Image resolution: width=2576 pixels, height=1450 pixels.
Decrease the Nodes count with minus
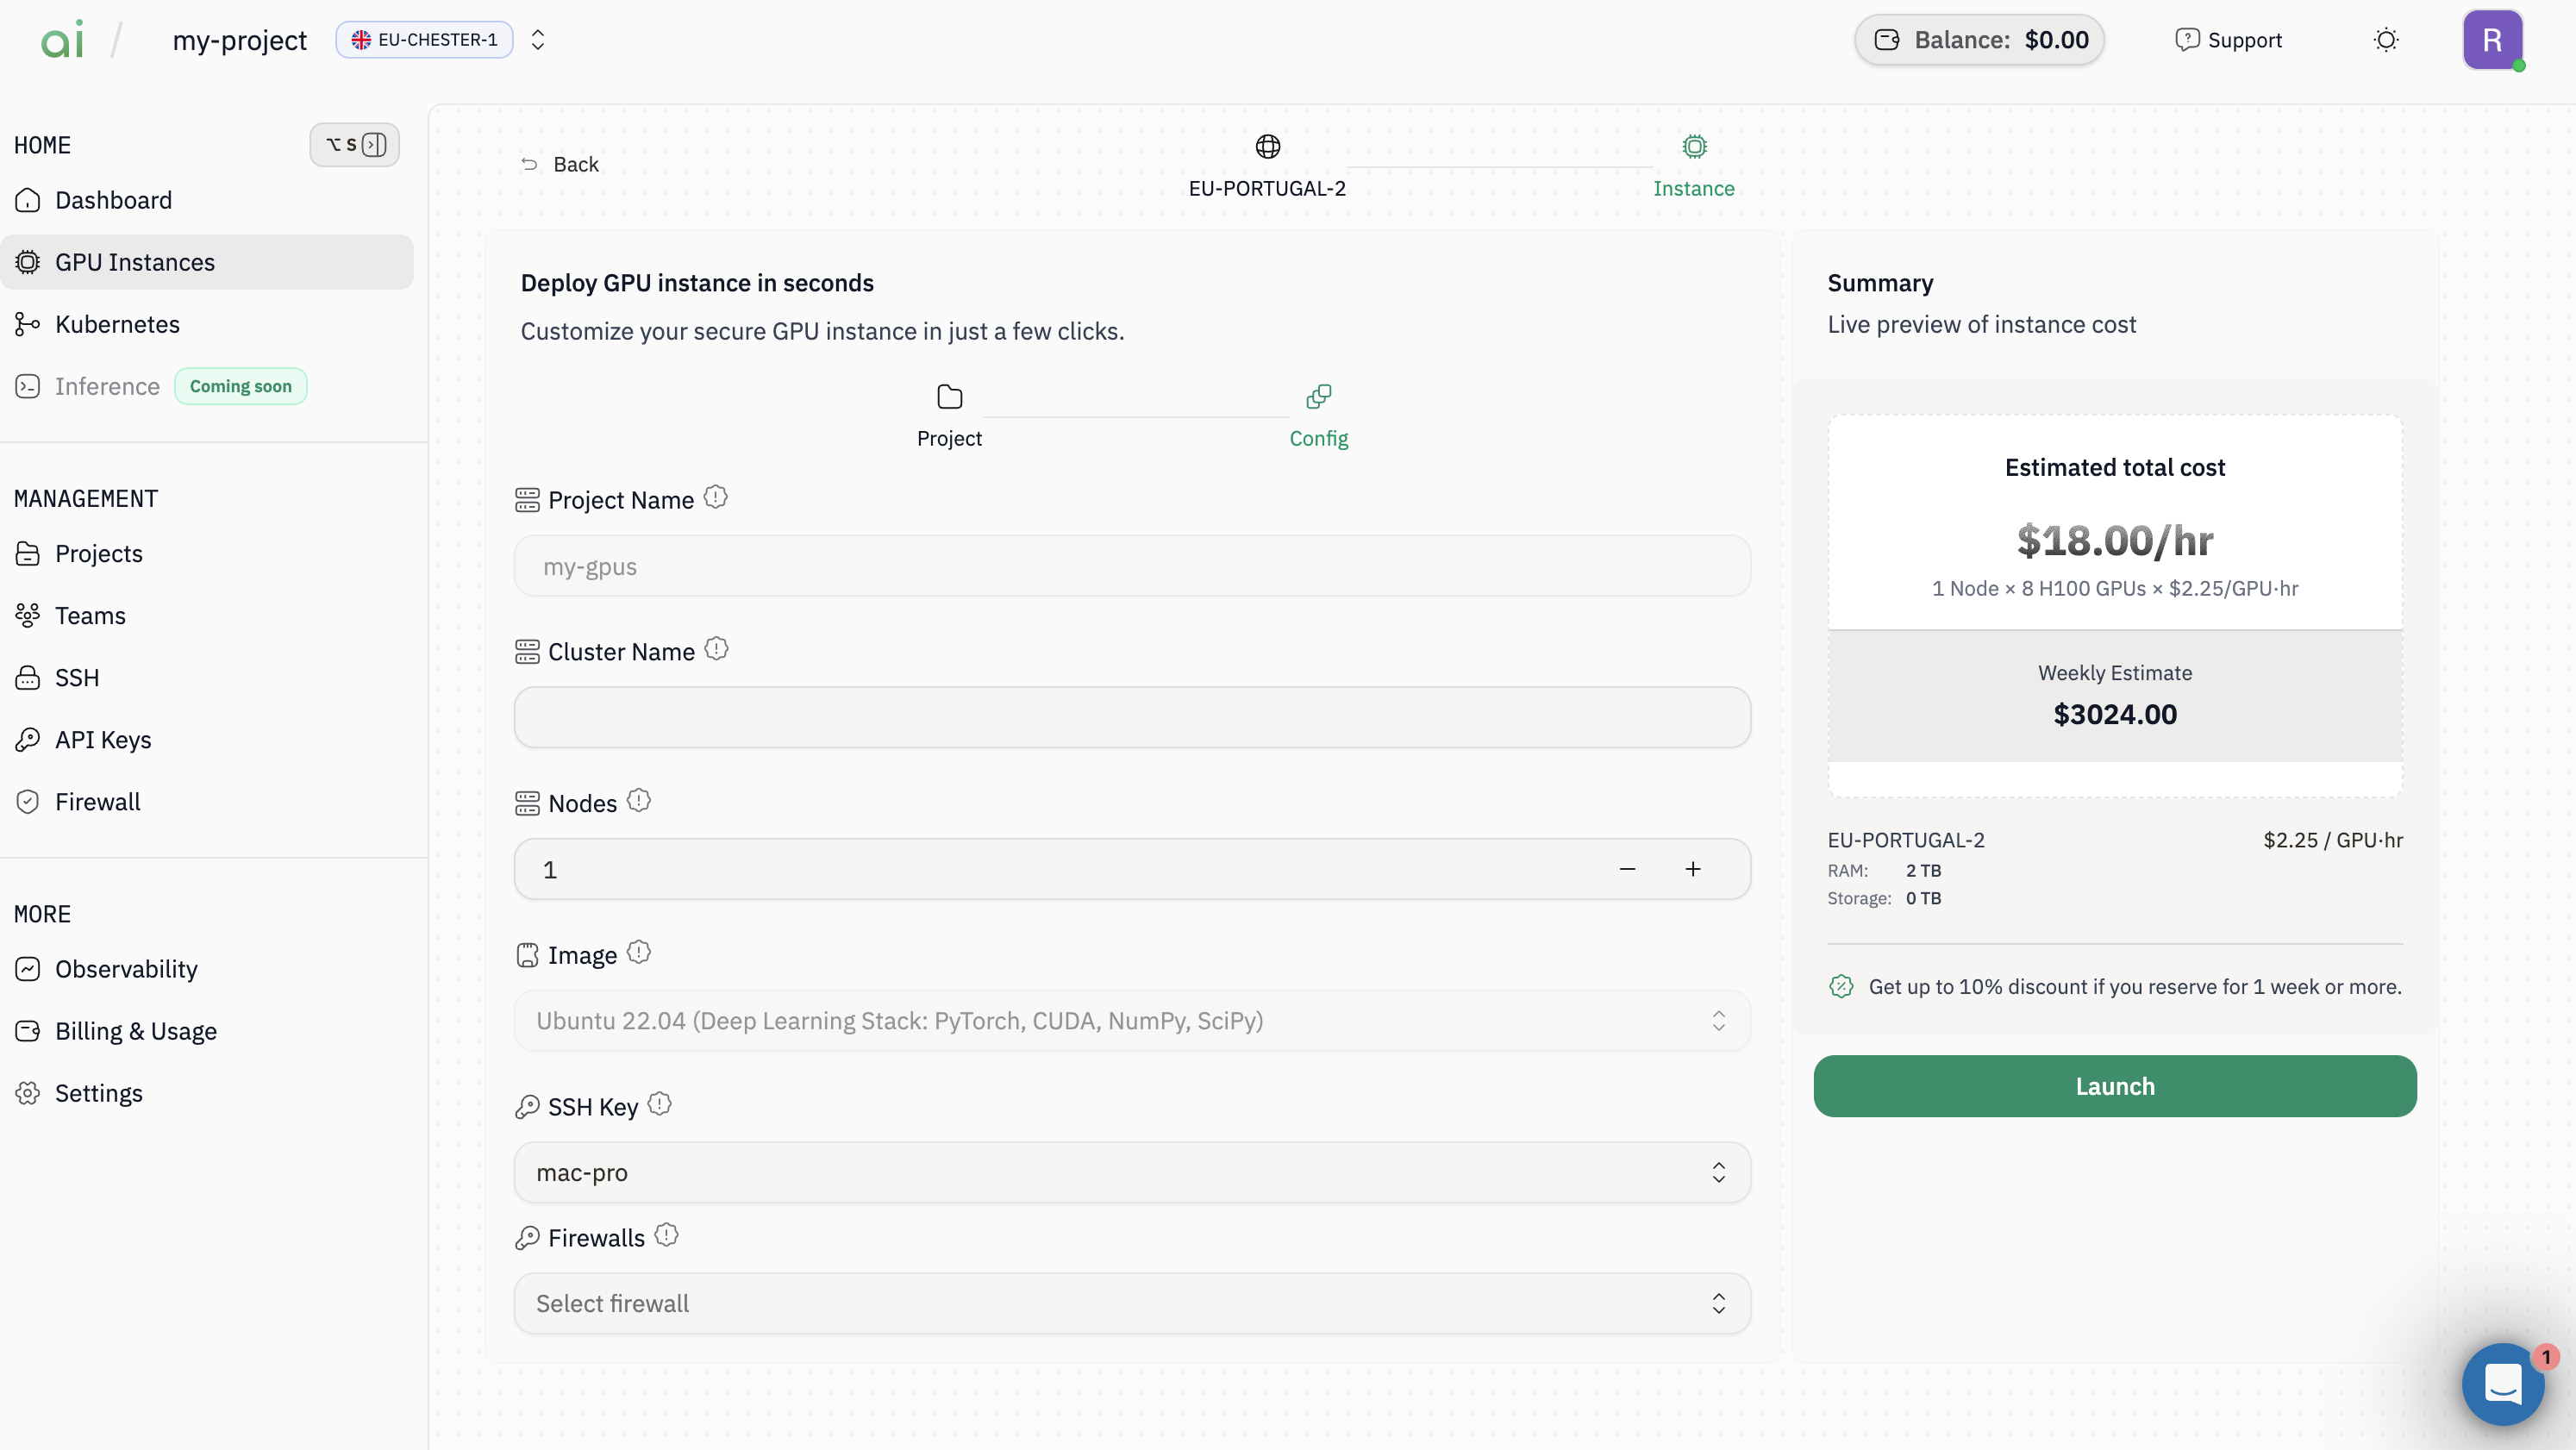pos(1627,869)
